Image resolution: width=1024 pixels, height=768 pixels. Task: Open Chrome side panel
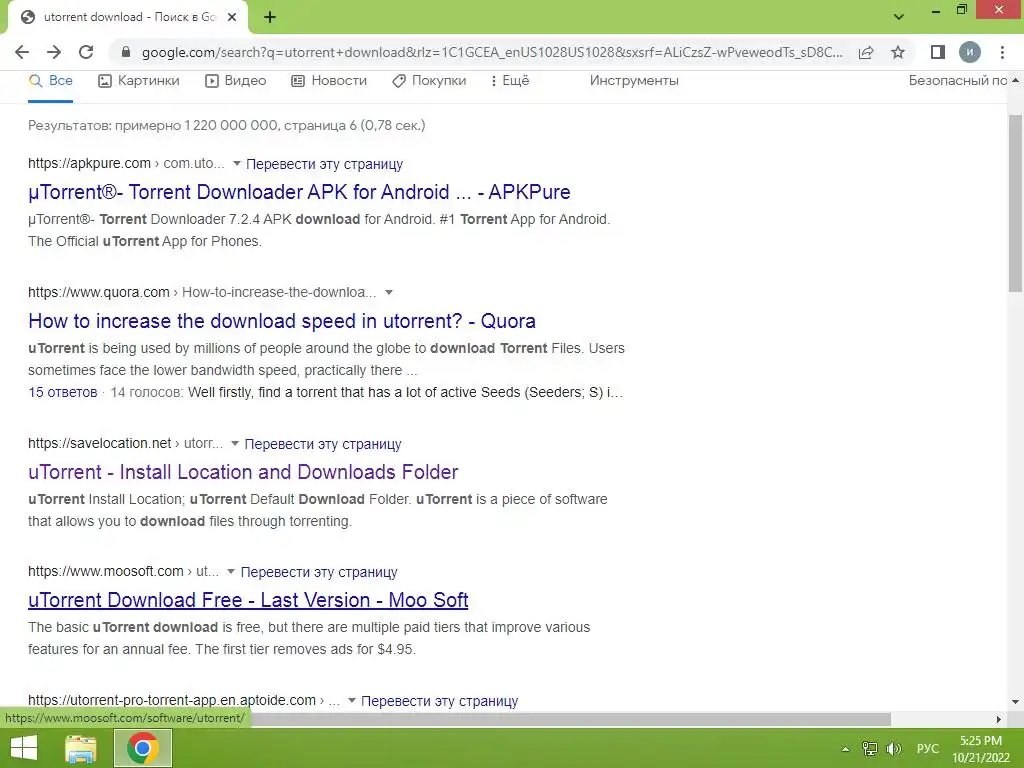point(938,52)
